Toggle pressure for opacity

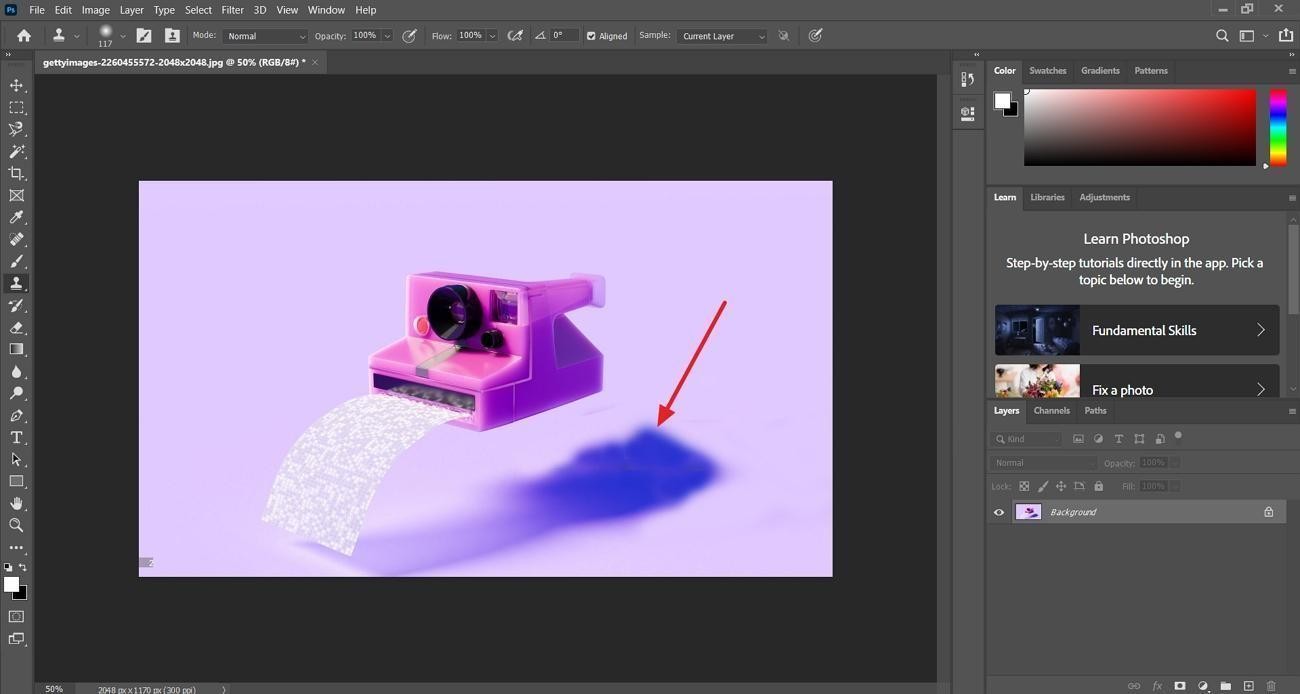pos(409,35)
